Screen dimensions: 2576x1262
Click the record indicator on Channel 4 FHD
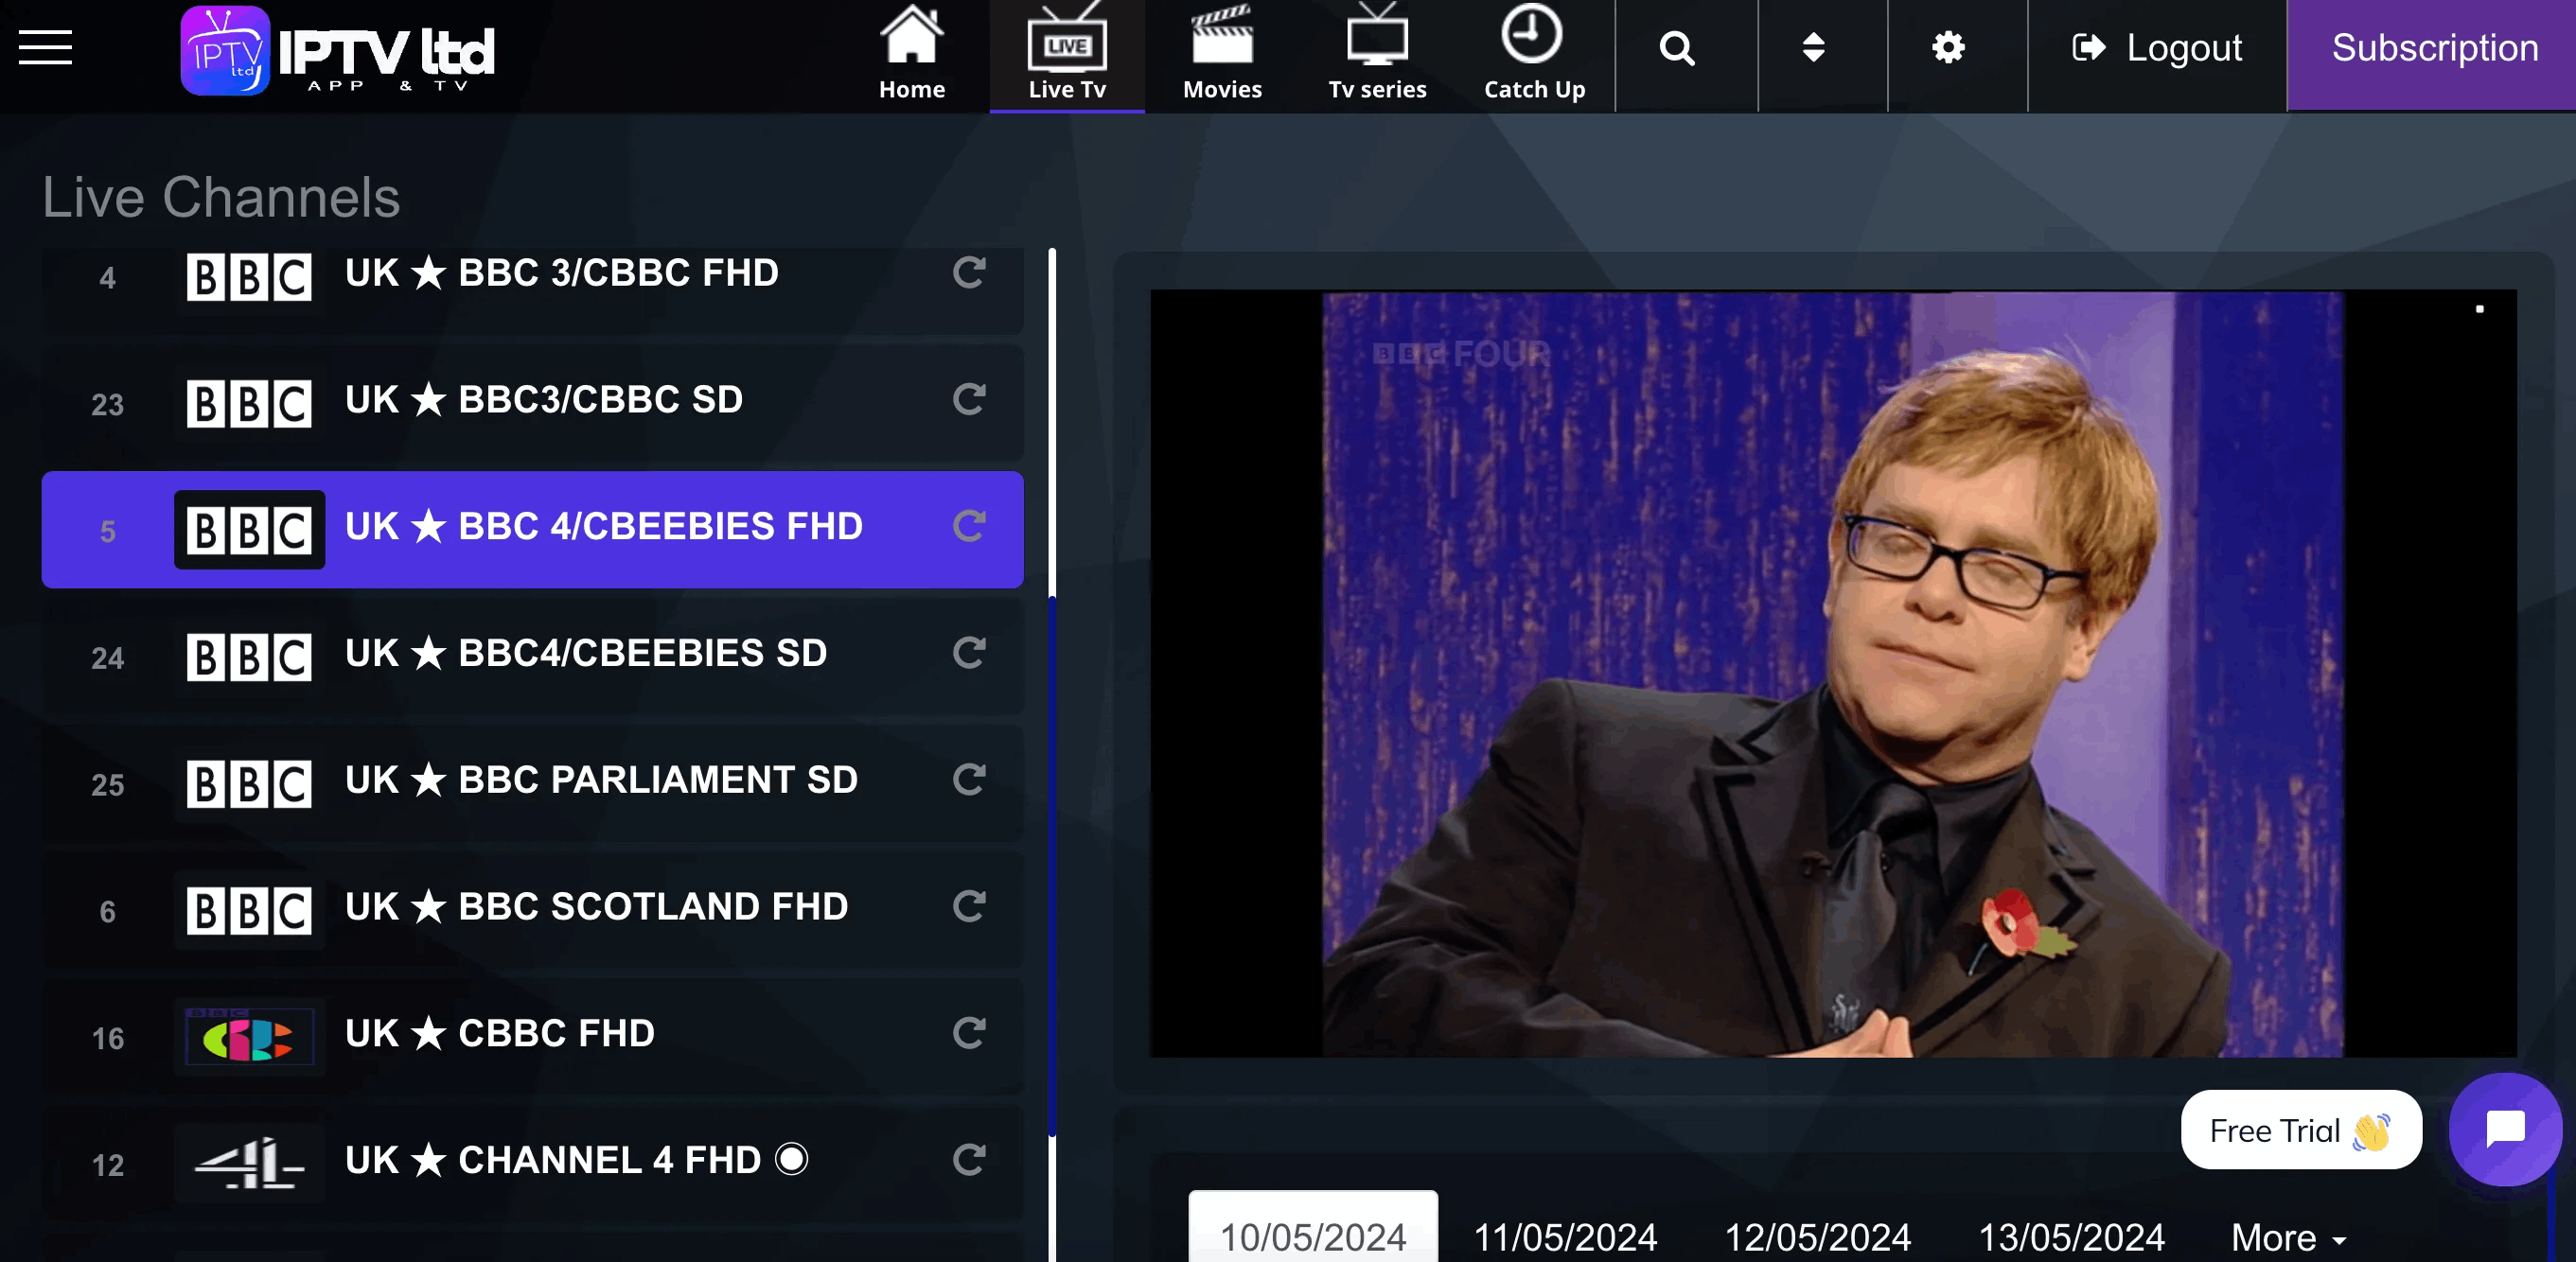pyautogui.click(x=791, y=1160)
